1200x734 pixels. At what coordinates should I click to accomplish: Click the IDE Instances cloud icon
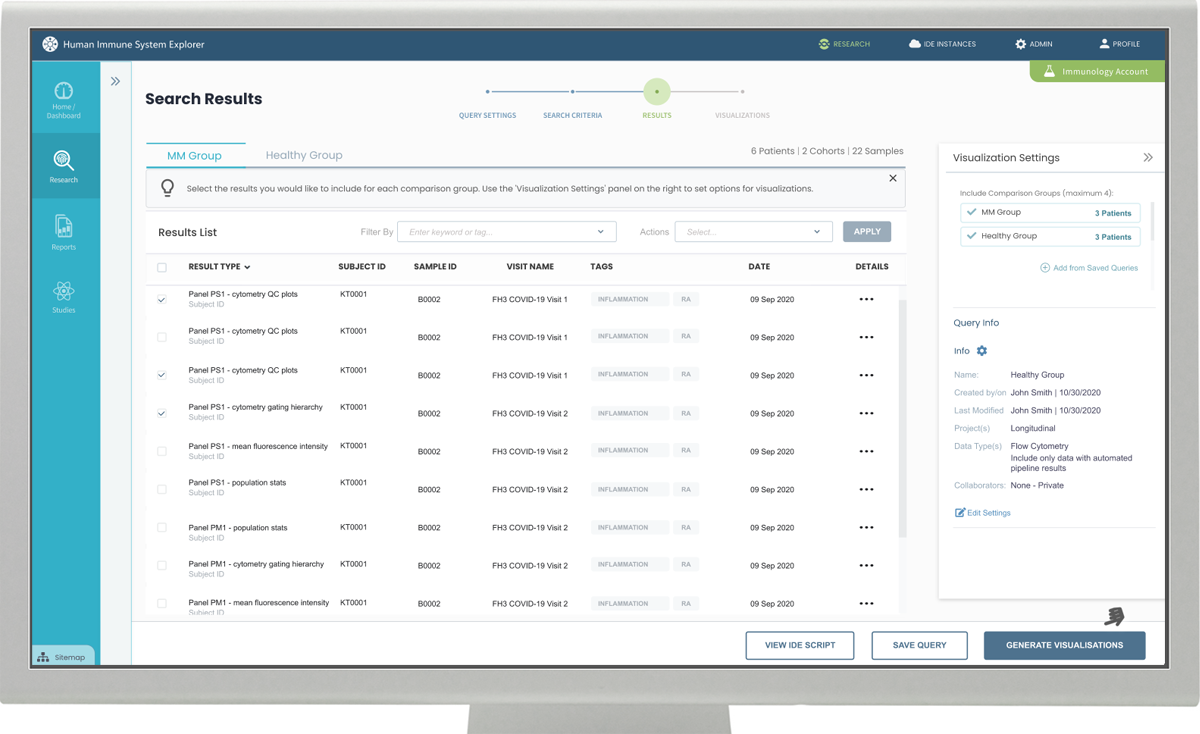tap(914, 44)
